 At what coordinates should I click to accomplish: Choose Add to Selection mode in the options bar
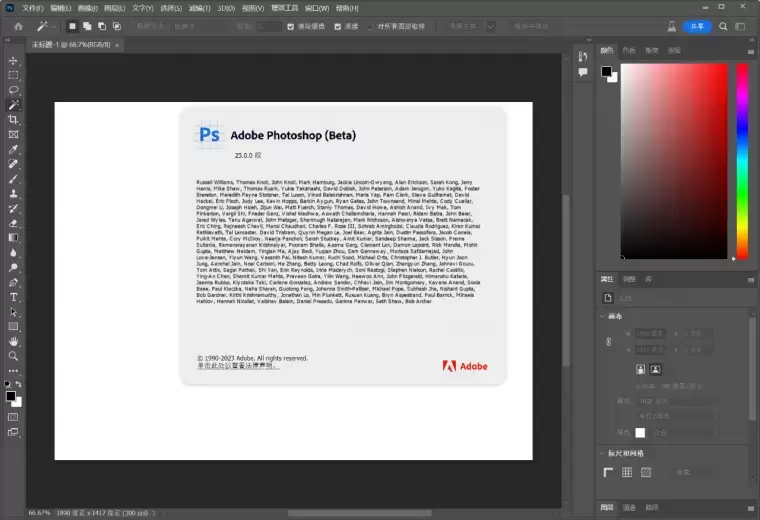pos(87,26)
